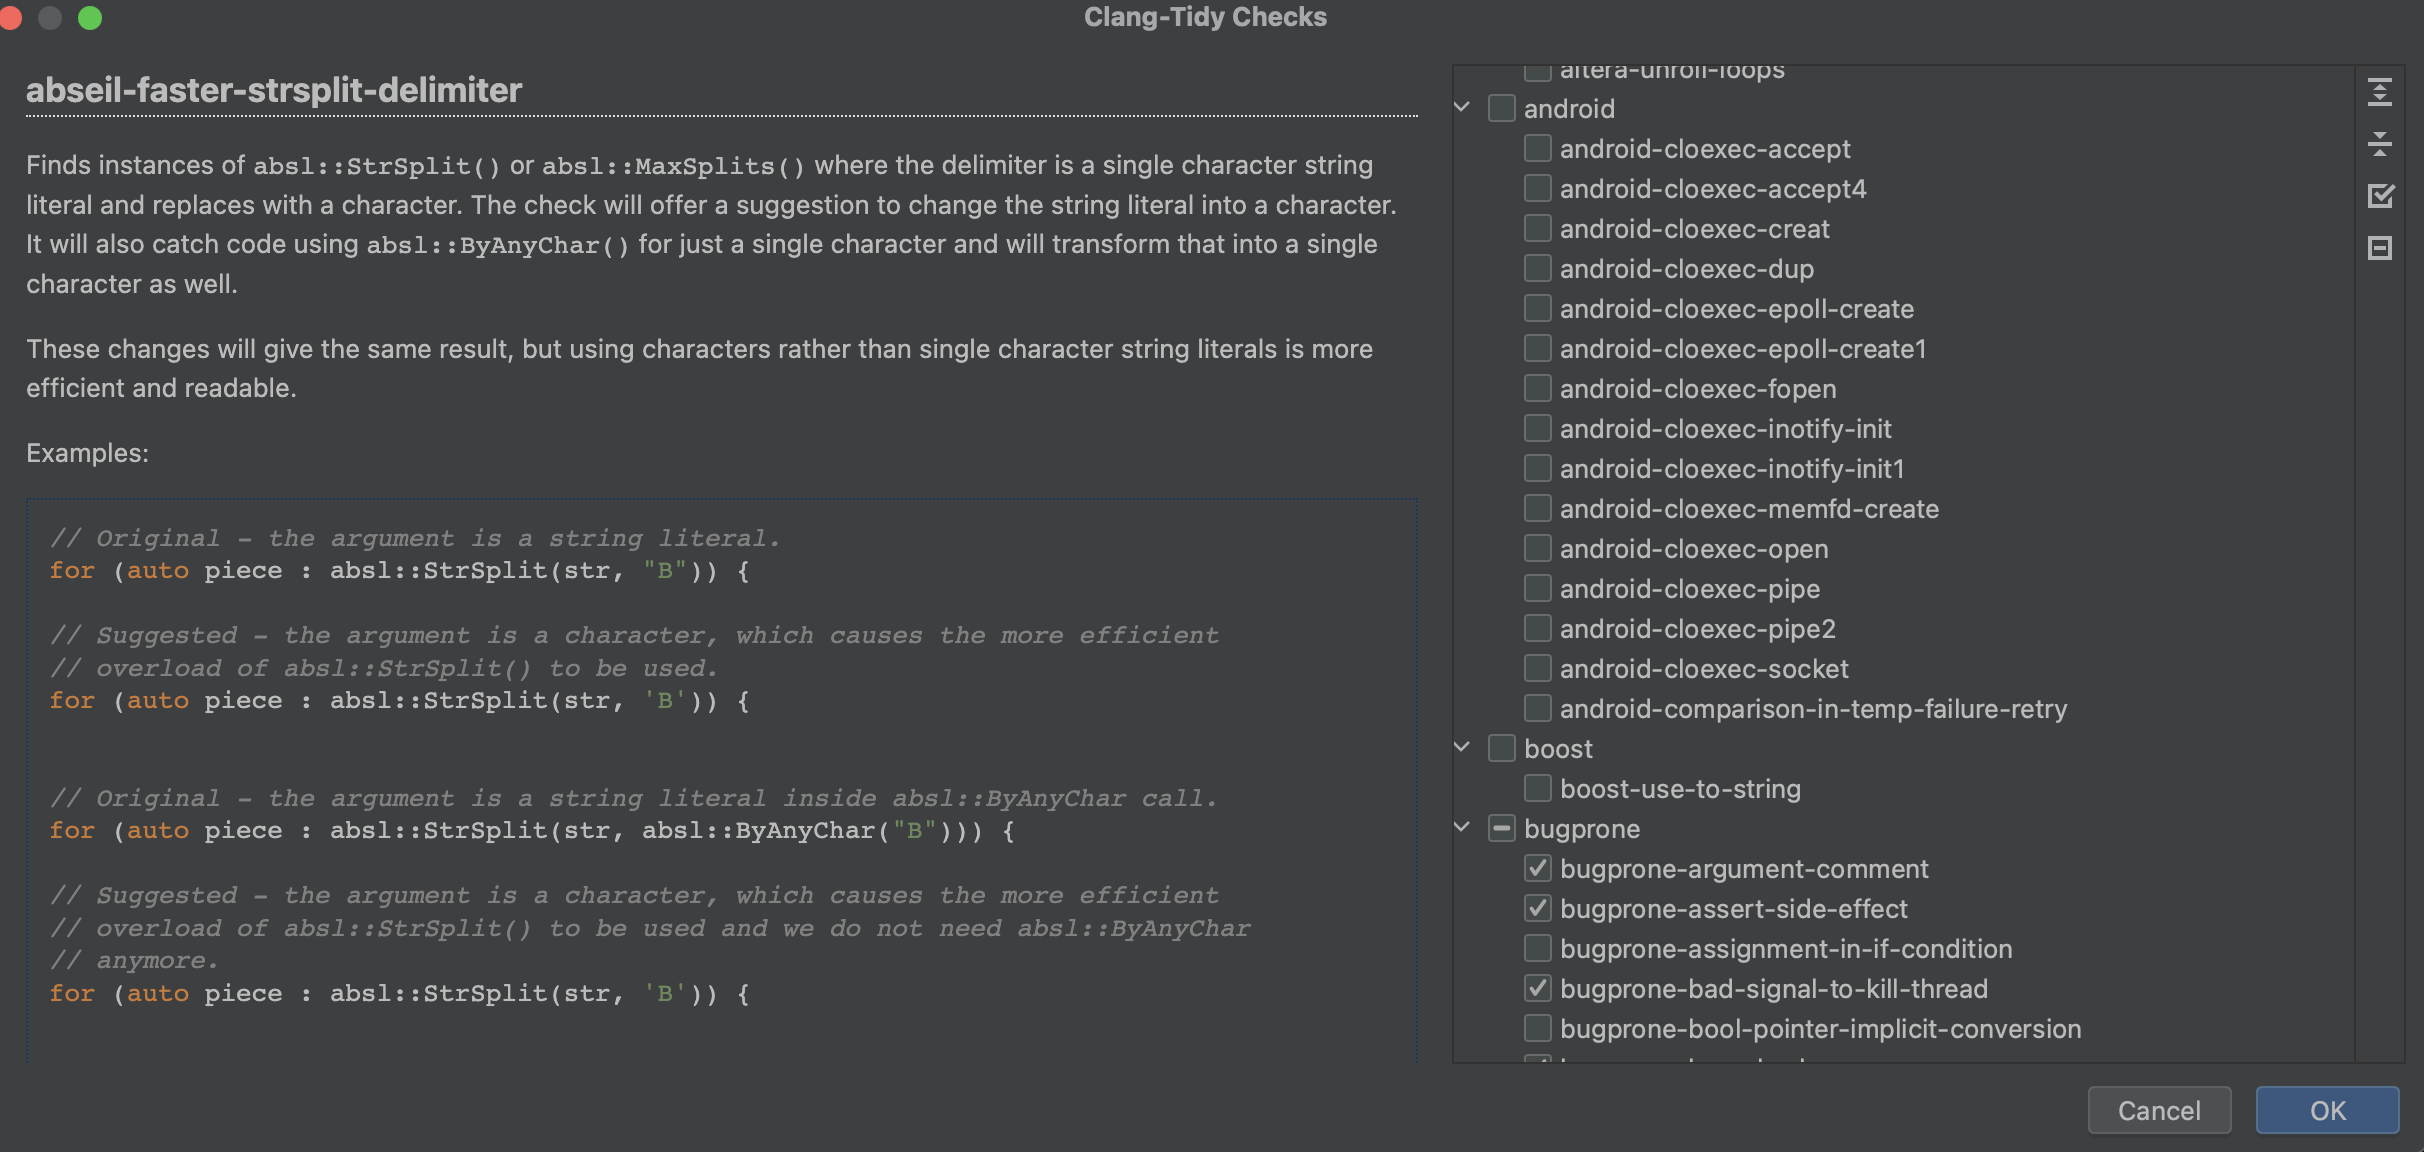Enable android-cloexec-epoll-create check

tap(1538, 308)
